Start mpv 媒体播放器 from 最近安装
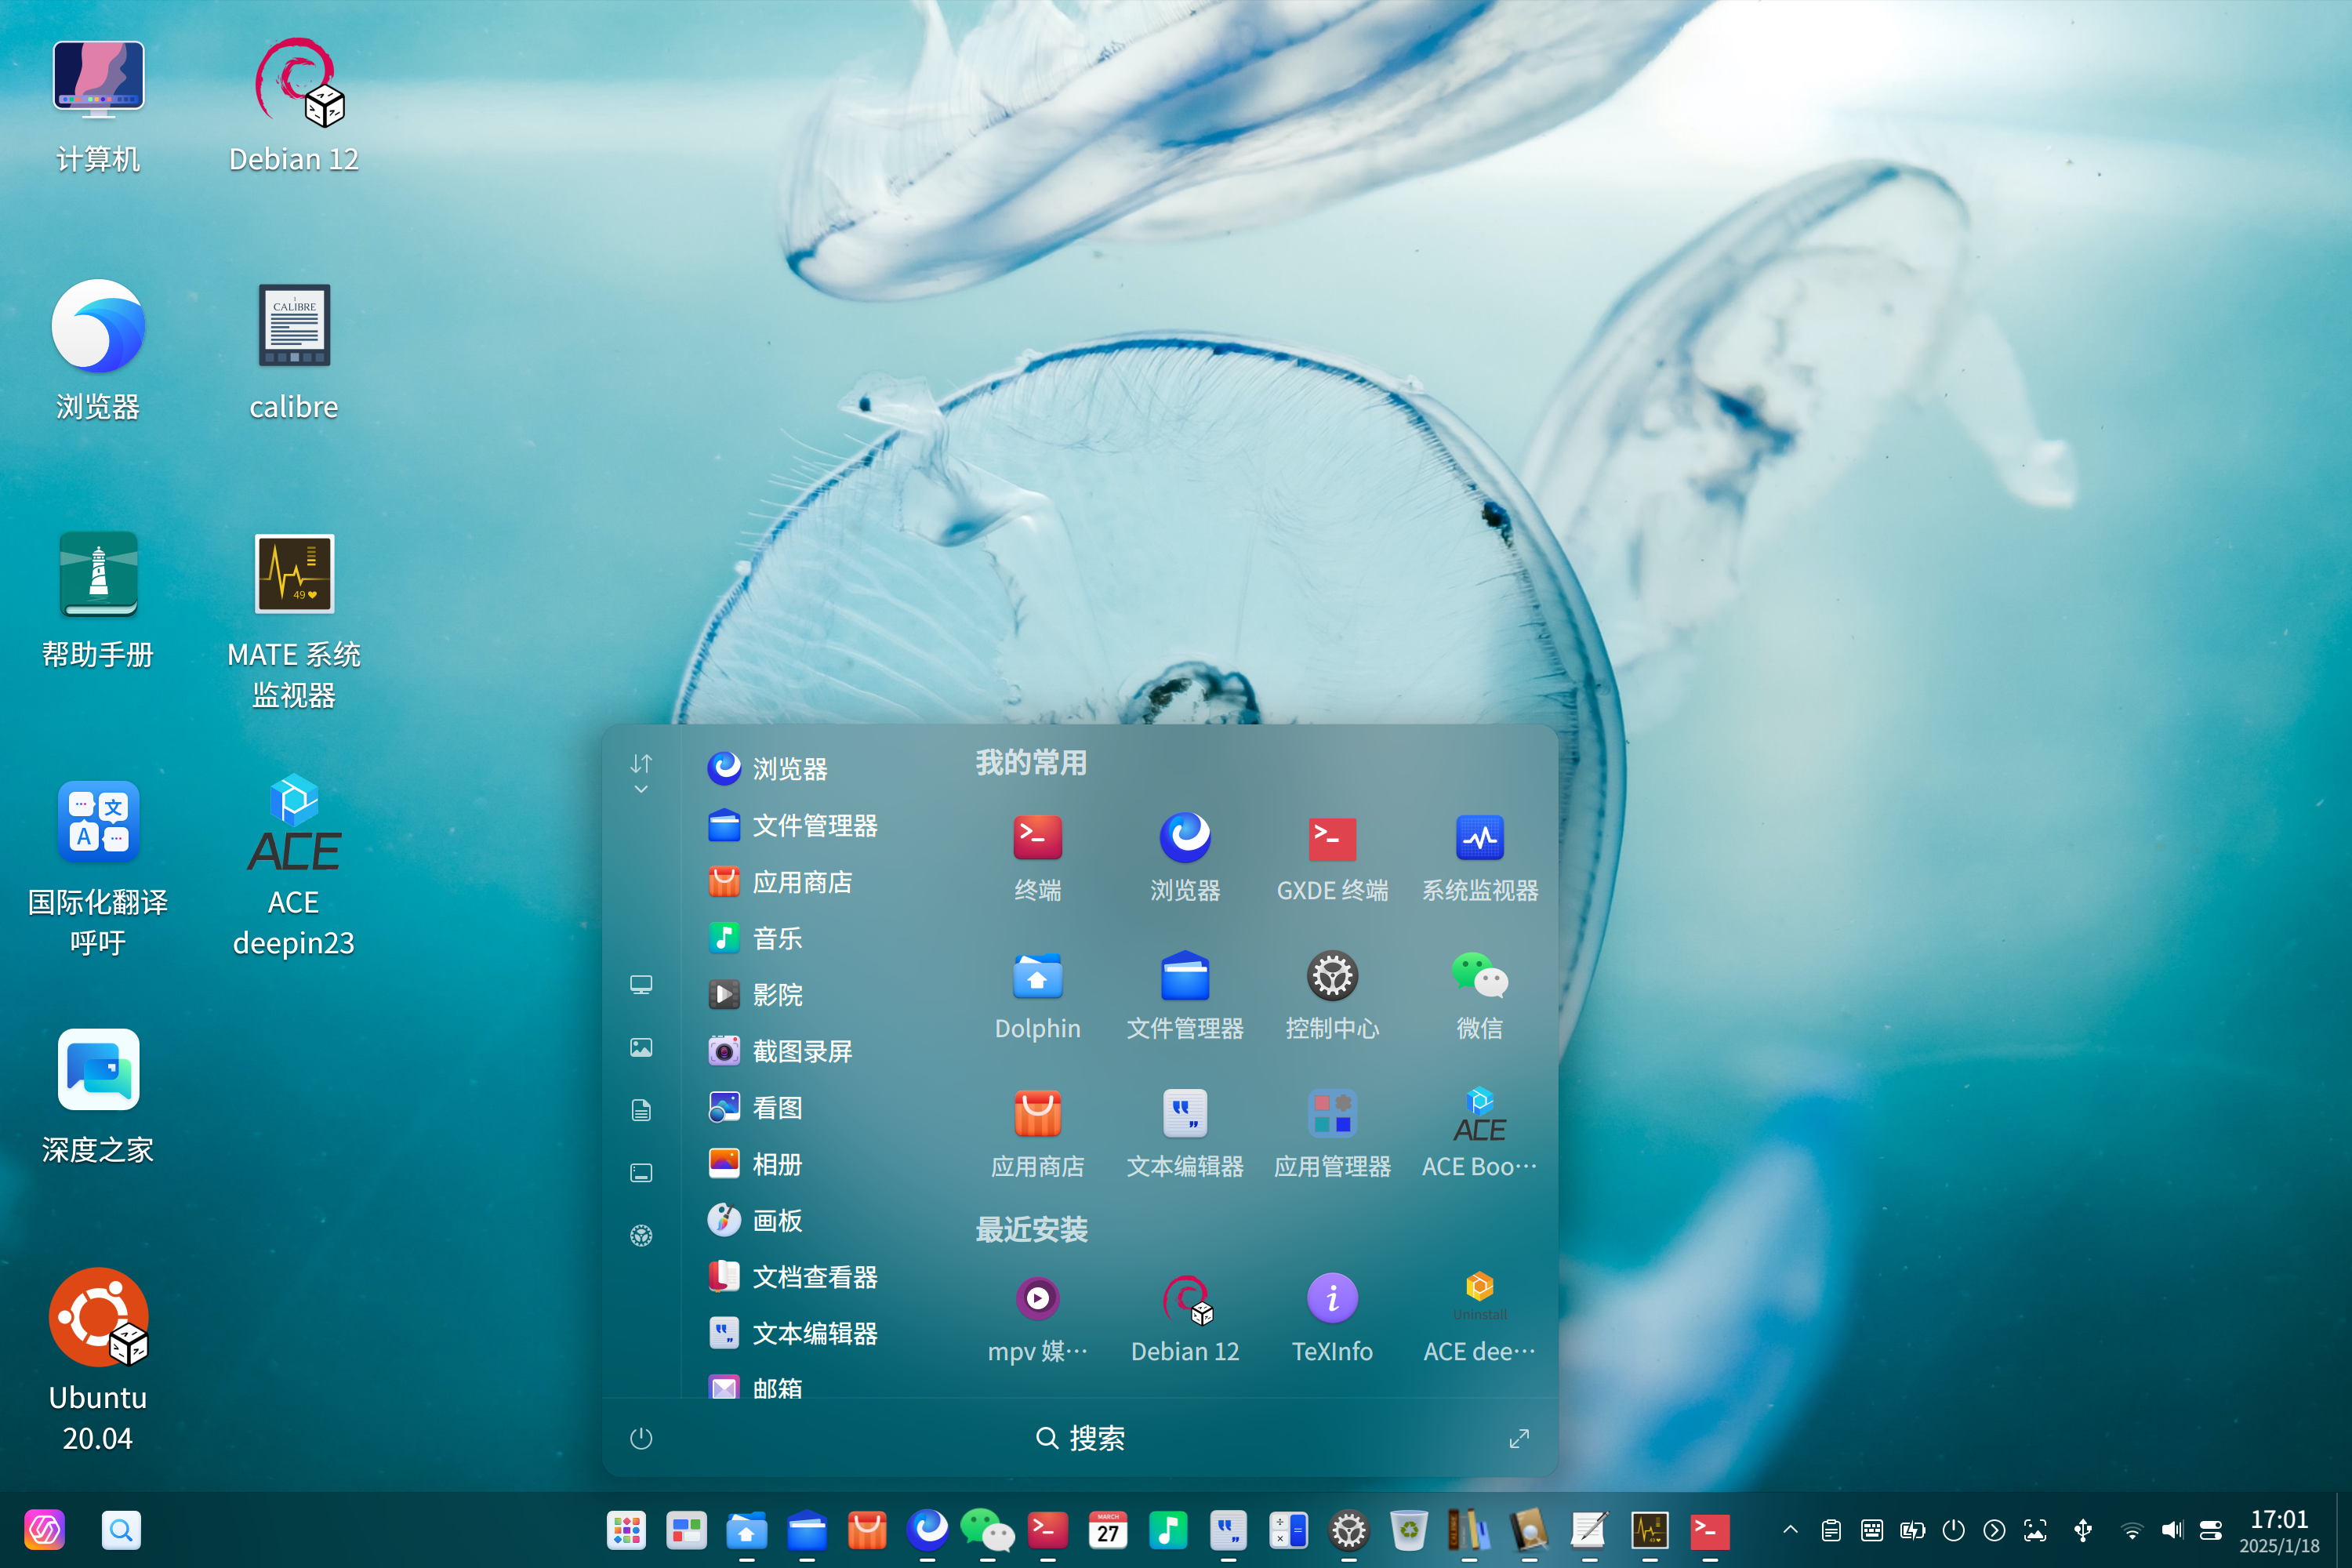 (1037, 1298)
